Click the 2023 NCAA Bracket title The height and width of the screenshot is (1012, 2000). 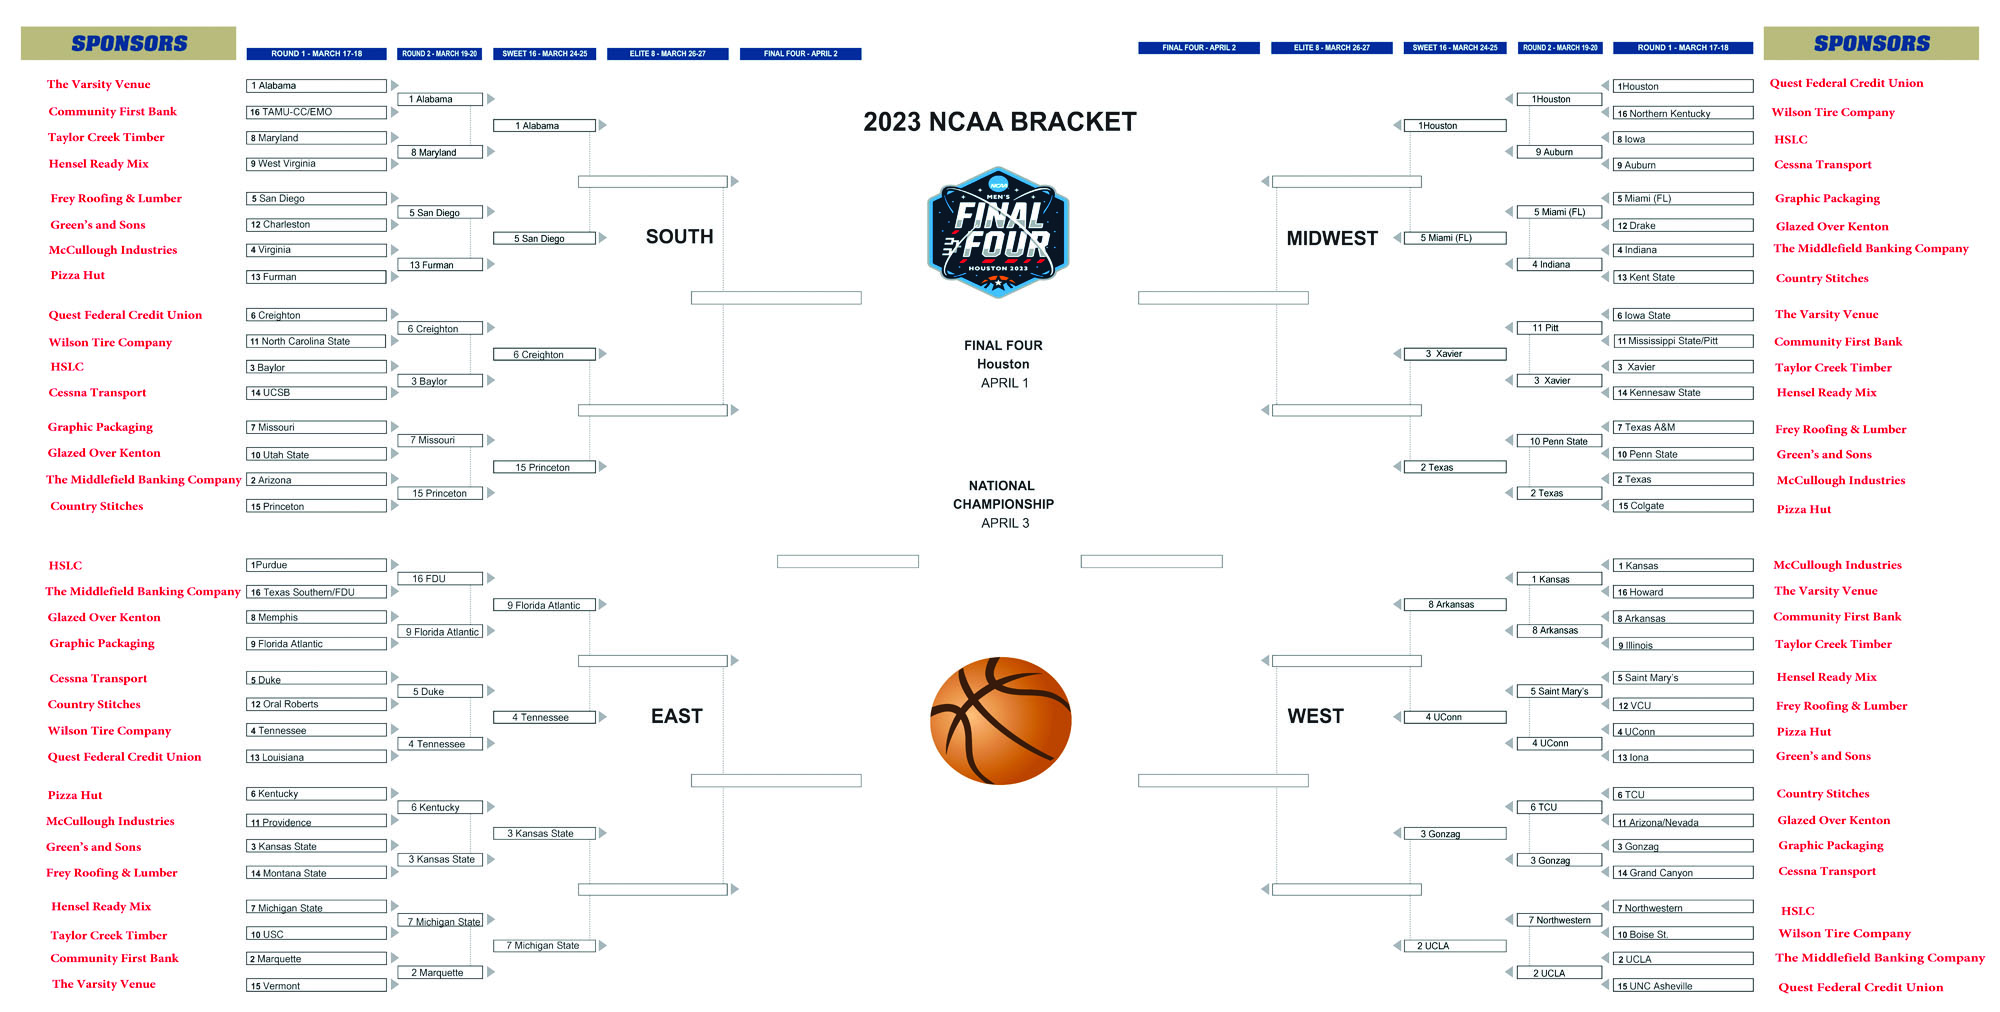(x=999, y=122)
